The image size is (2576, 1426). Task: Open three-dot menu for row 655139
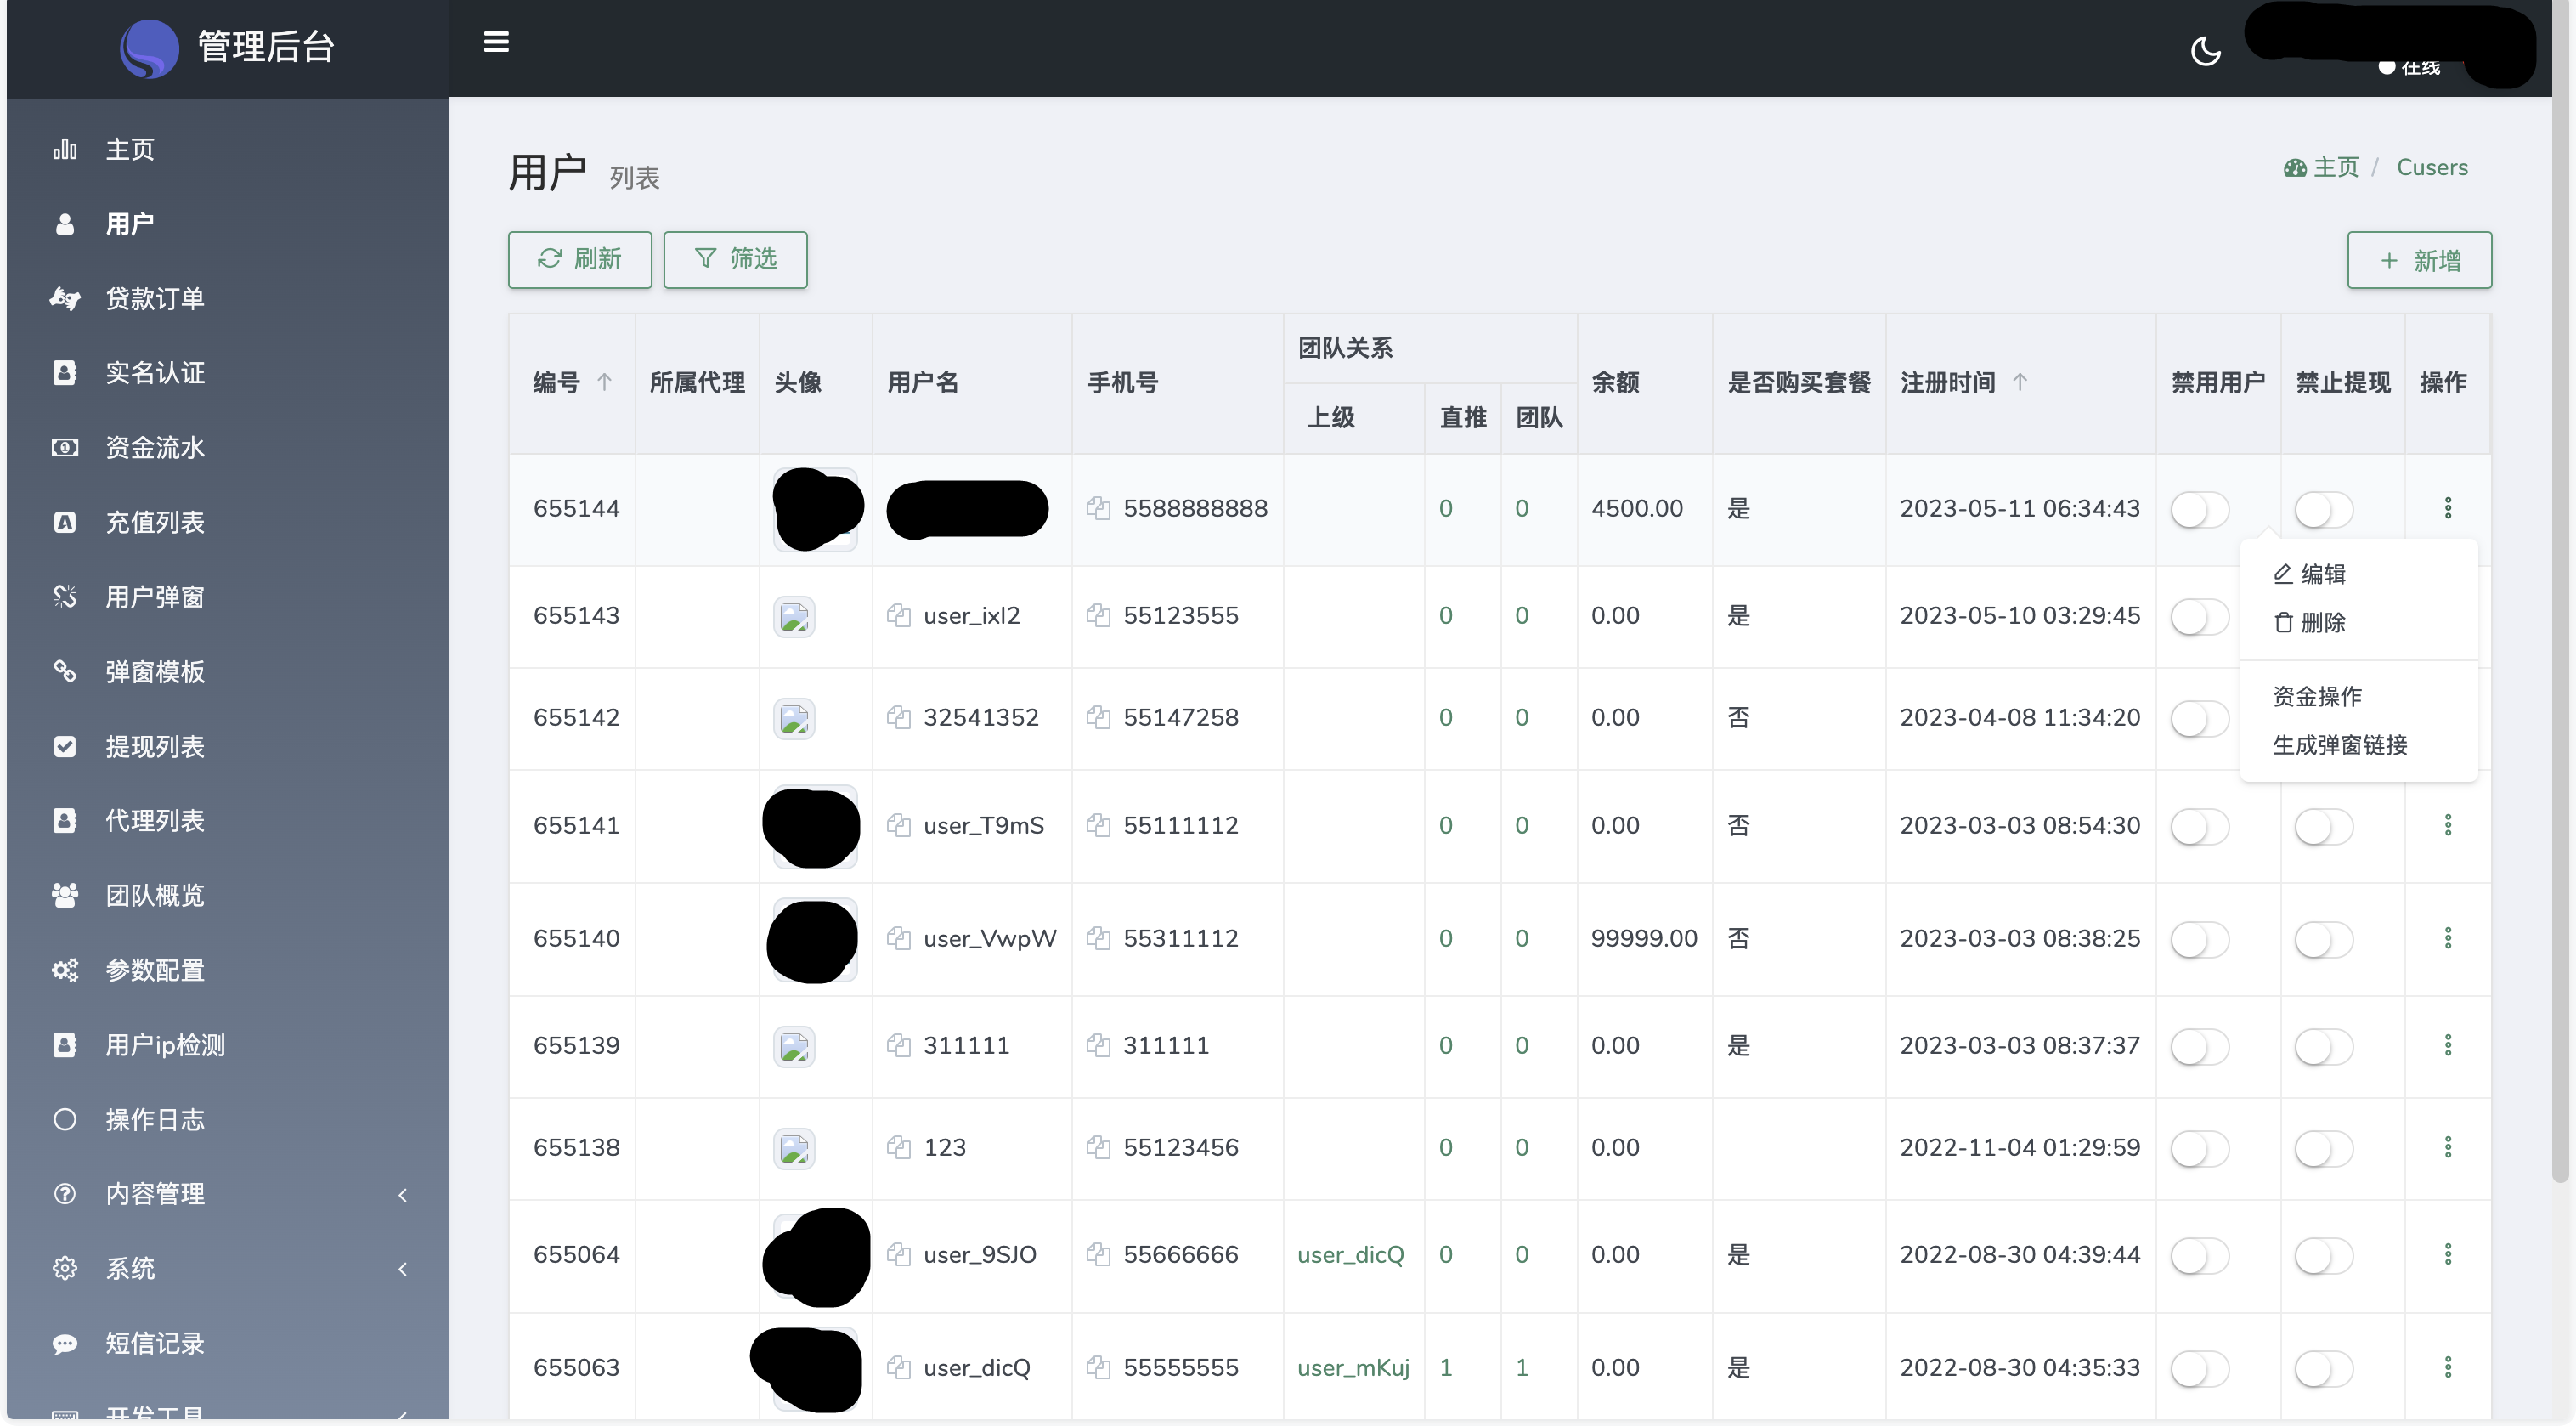point(2447,1045)
